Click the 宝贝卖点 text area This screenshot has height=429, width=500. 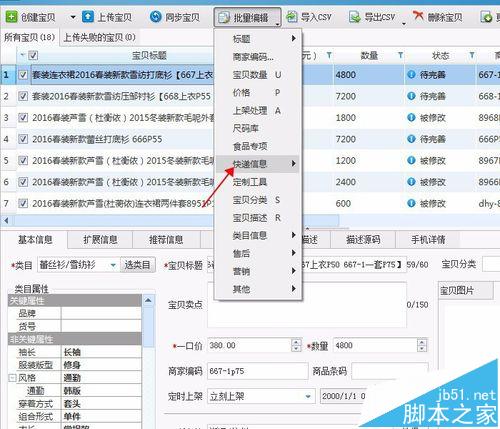click(x=307, y=305)
